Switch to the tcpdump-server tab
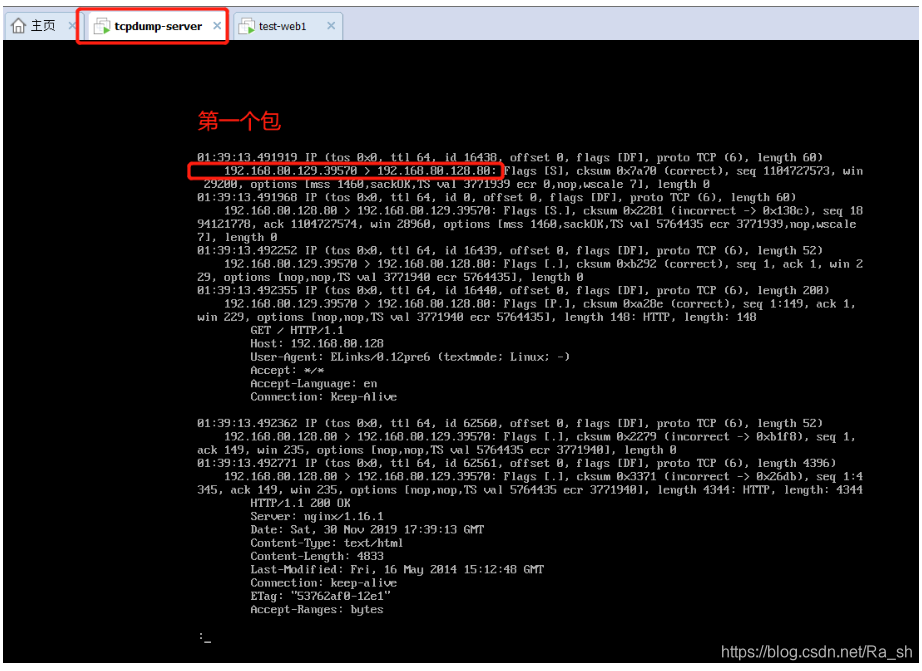The width and height of the screenshot is (922, 671). (158, 26)
